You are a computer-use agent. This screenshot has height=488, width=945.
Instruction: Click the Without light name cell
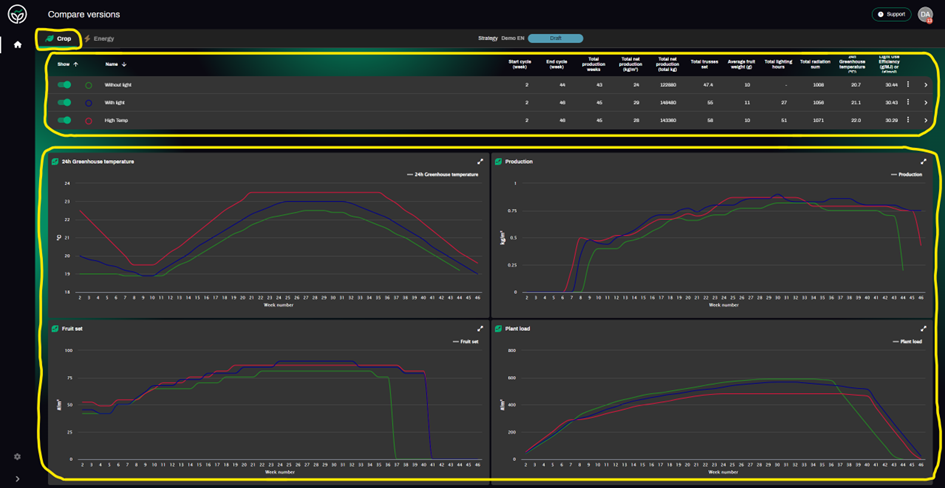point(118,85)
